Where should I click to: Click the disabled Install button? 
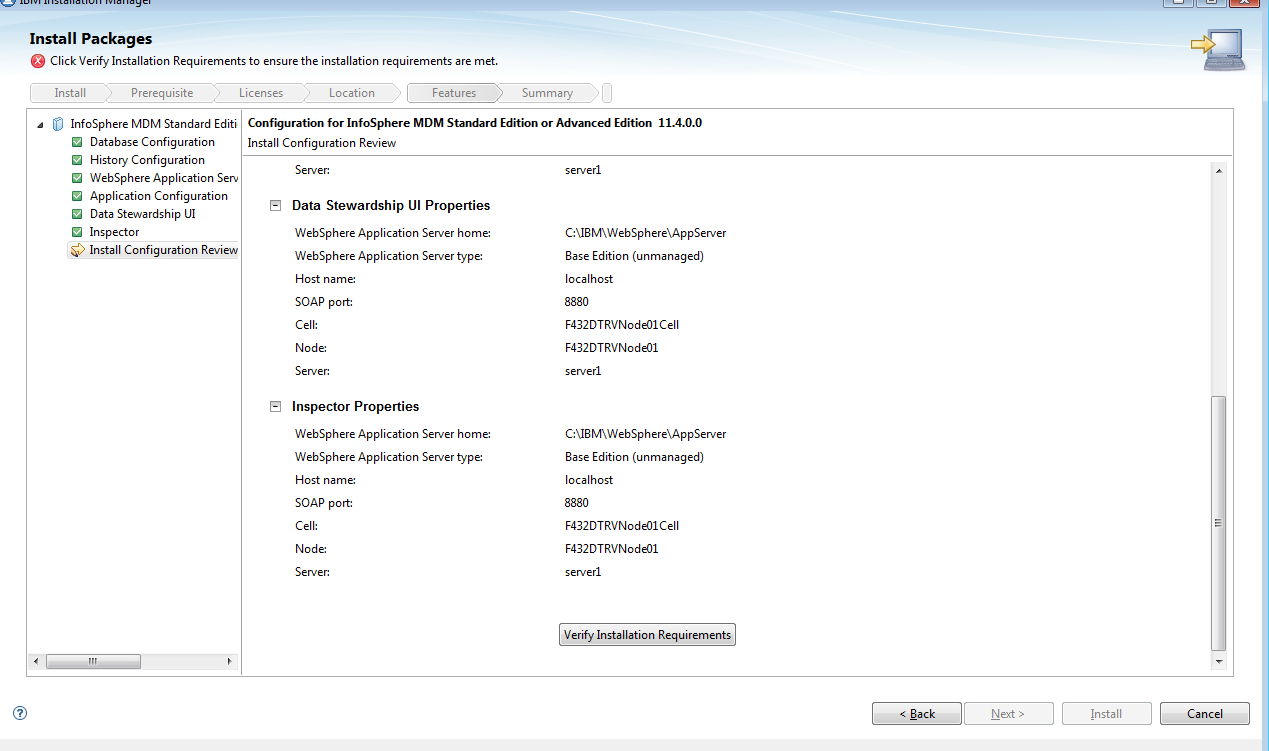pos(1106,714)
